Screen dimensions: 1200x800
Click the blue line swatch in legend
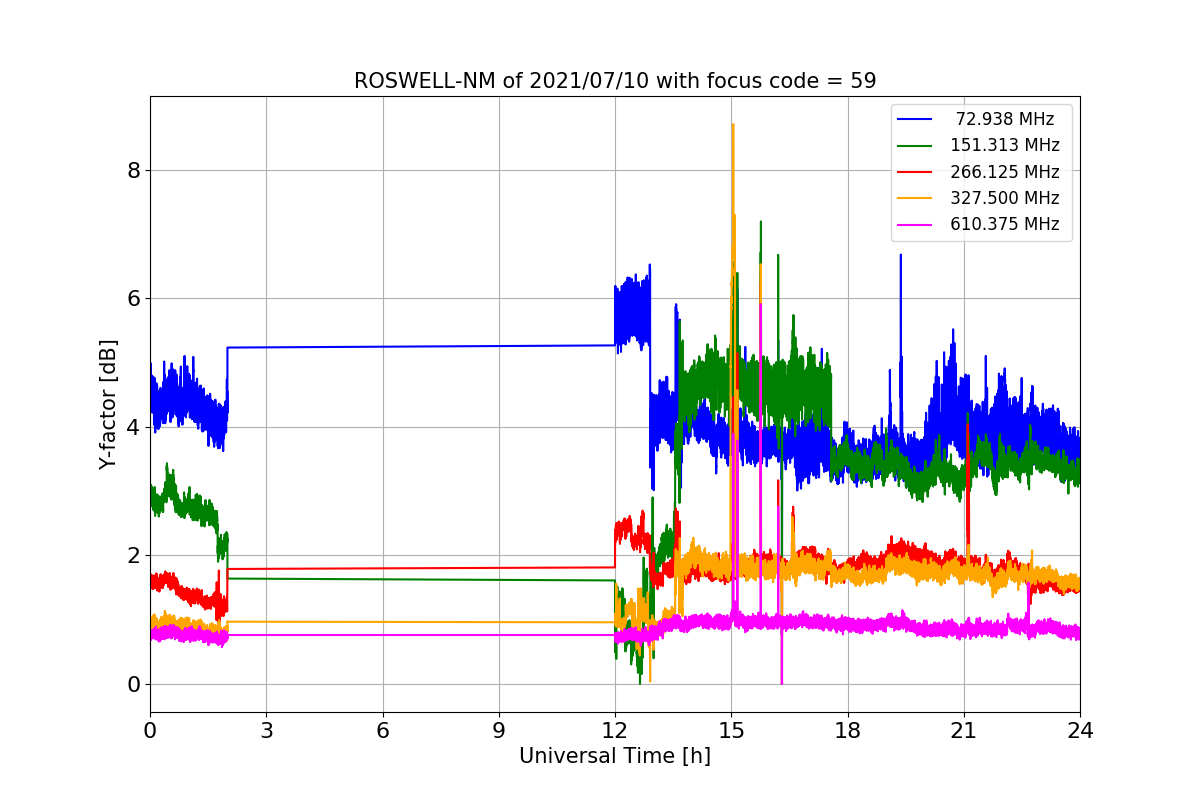915,120
